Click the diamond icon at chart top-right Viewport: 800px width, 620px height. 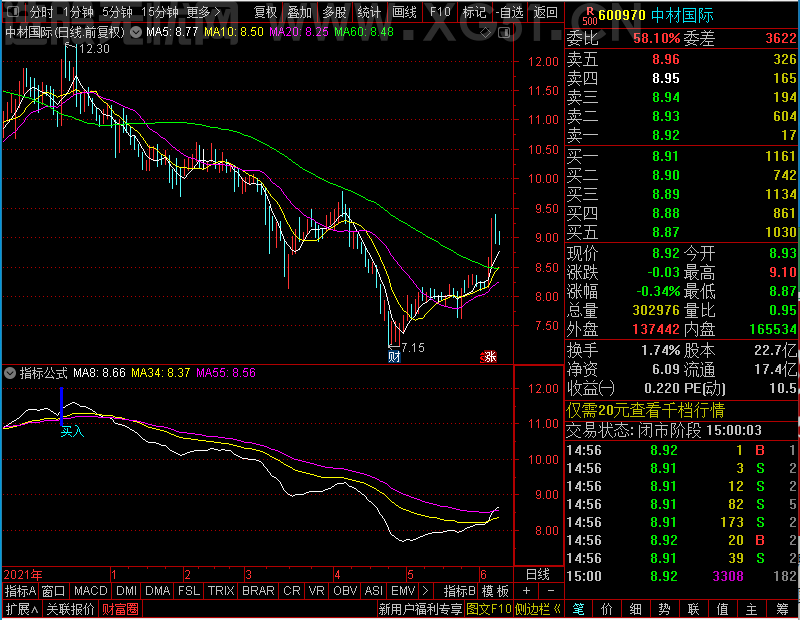pyautogui.click(x=485, y=33)
